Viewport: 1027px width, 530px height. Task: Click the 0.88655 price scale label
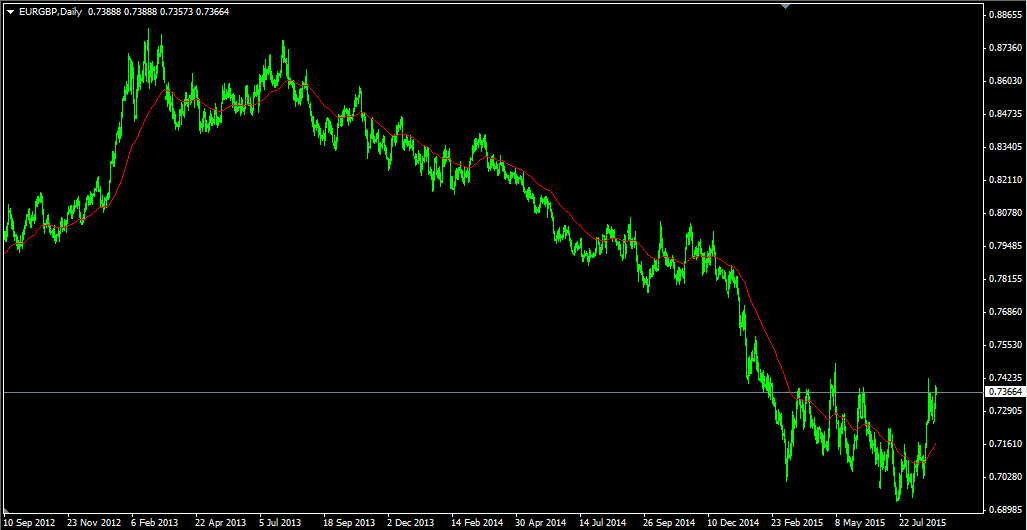[1005, 14]
